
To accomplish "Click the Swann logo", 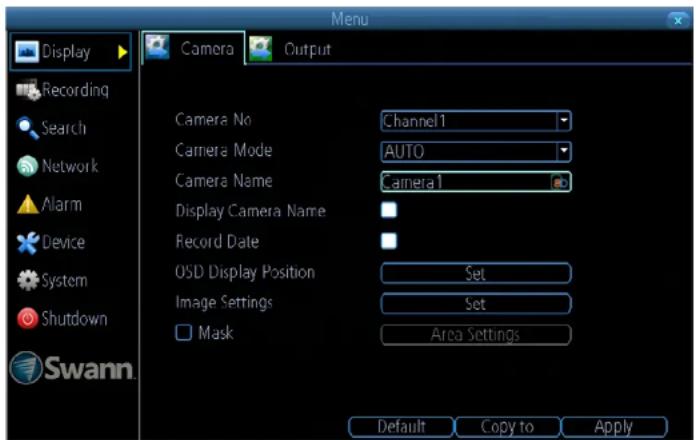I will (71, 368).
